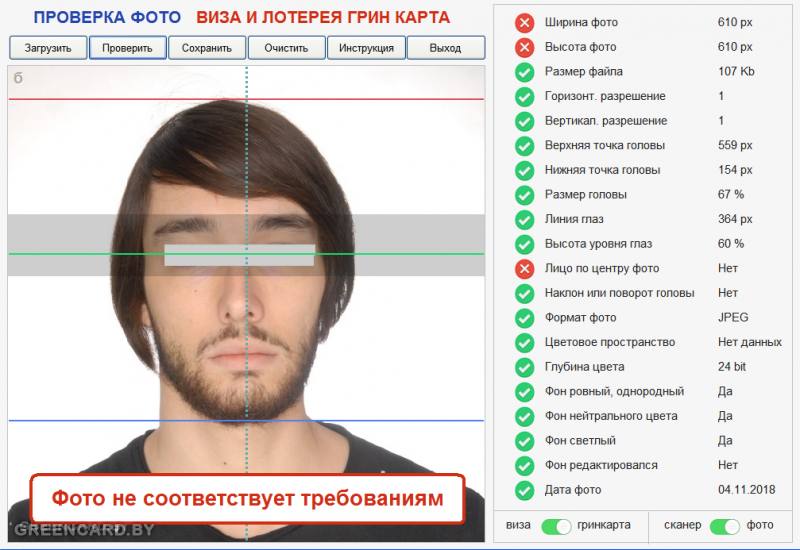Click the Наклон или поворот головы label
Screen dimensions: 800x550
[619, 293]
